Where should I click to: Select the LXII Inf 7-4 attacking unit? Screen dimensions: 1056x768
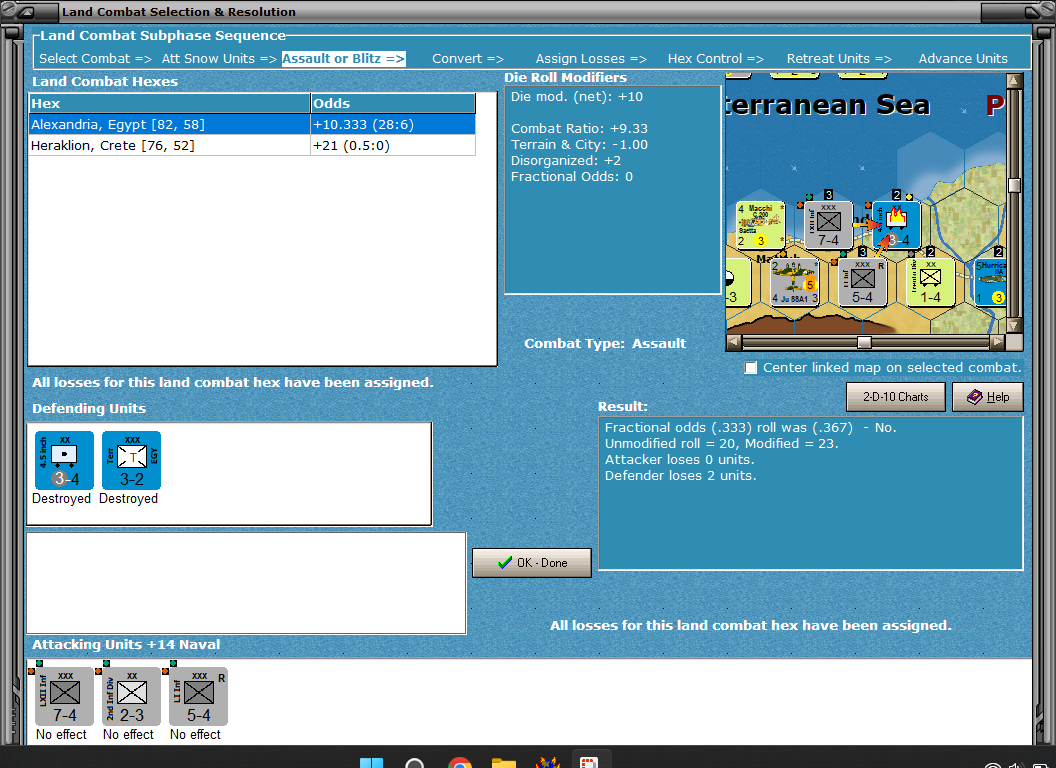pos(64,697)
